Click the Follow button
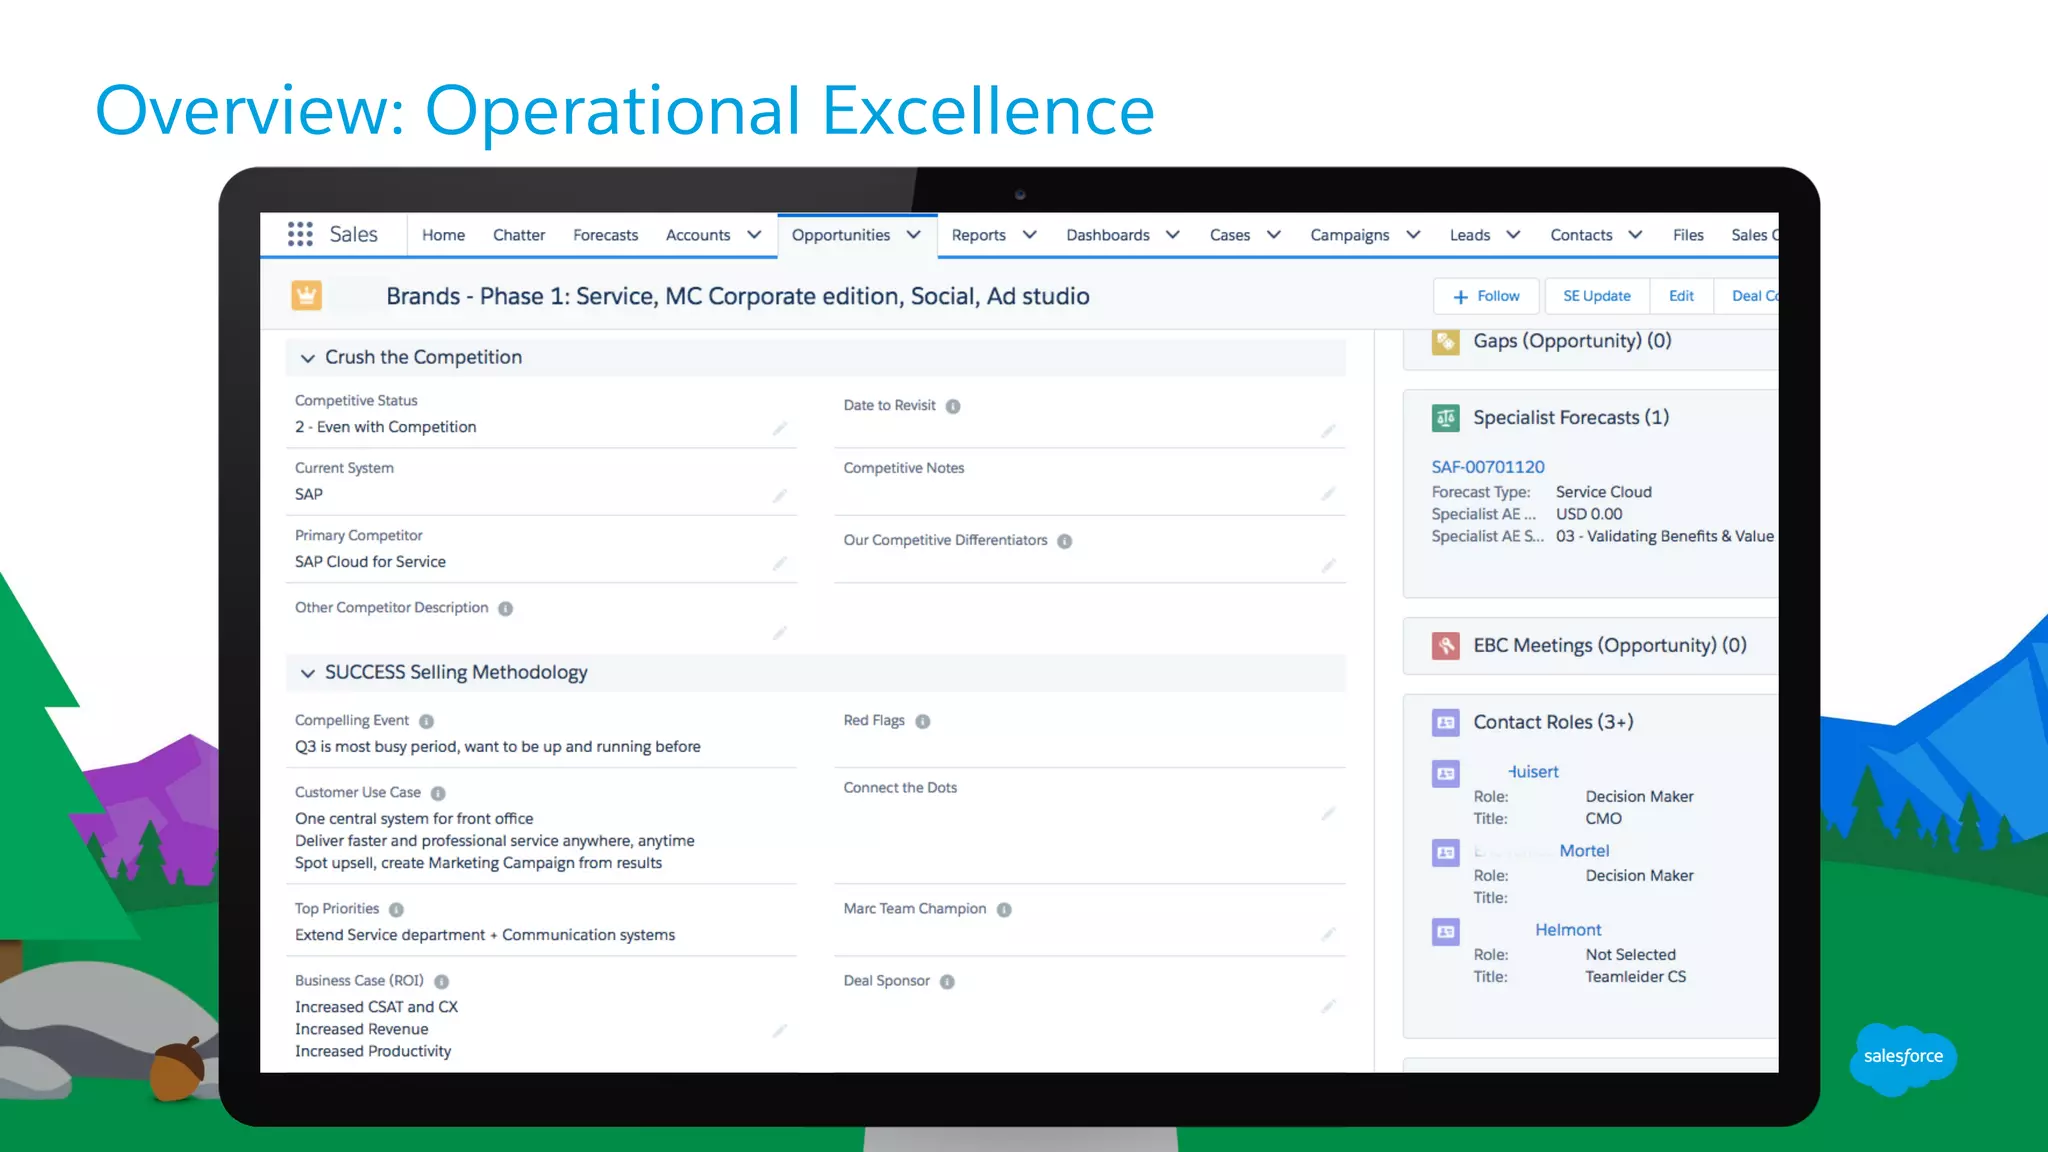This screenshot has width=2048, height=1152. pyautogui.click(x=1487, y=296)
